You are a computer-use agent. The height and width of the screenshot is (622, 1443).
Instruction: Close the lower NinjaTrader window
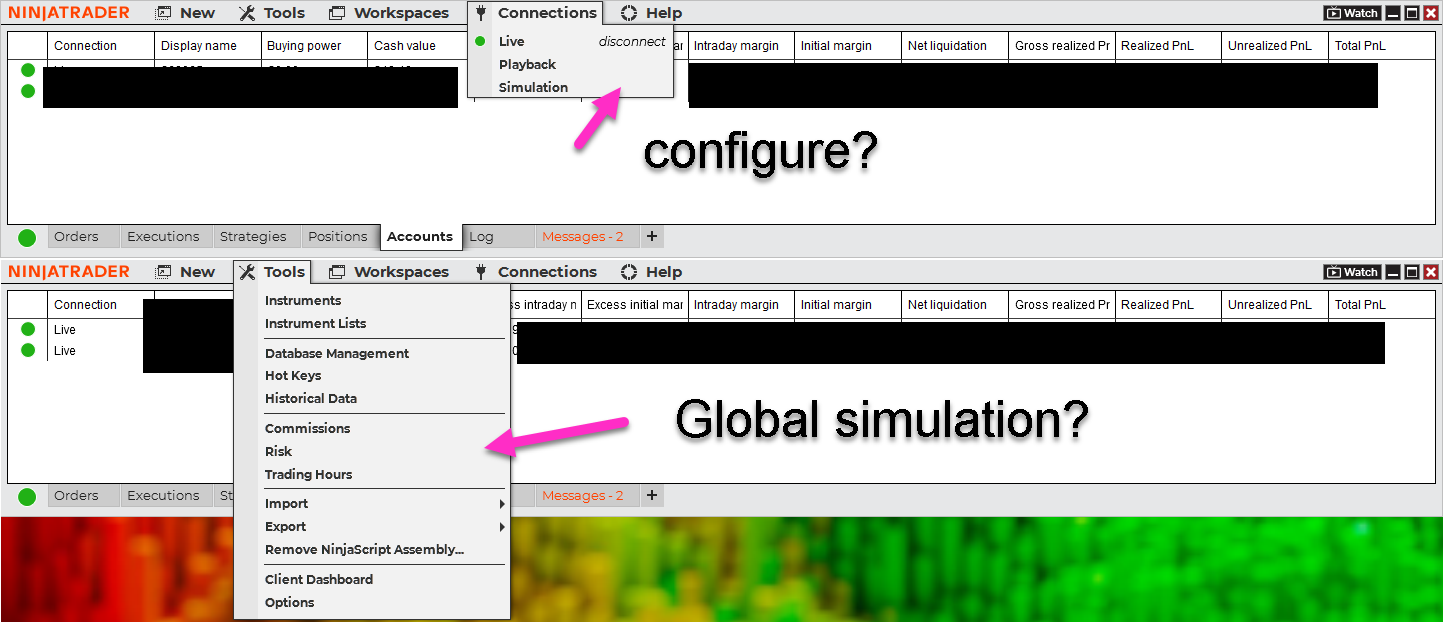pos(1431,272)
